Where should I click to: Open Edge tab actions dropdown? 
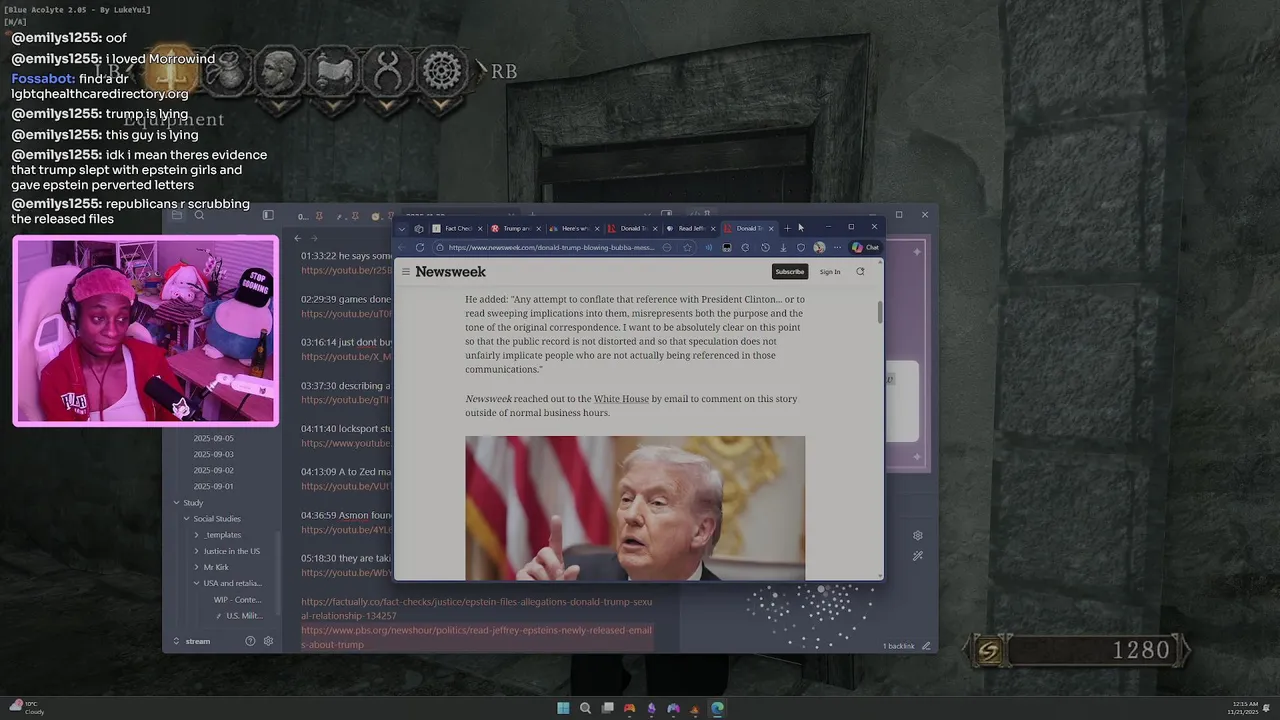click(402, 228)
